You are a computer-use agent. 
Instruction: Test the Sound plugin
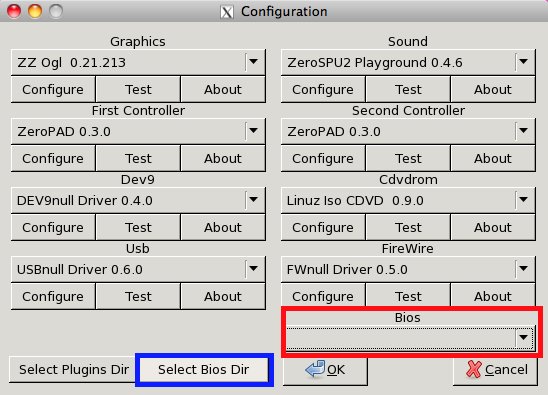click(x=408, y=89)
